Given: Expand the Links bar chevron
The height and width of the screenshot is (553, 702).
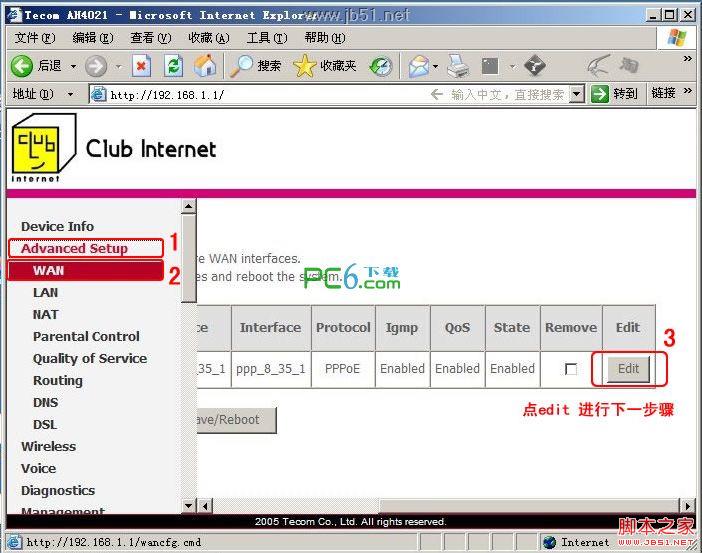Looking at the screenshot, I should pyautogui.click(x=687, y=91).
